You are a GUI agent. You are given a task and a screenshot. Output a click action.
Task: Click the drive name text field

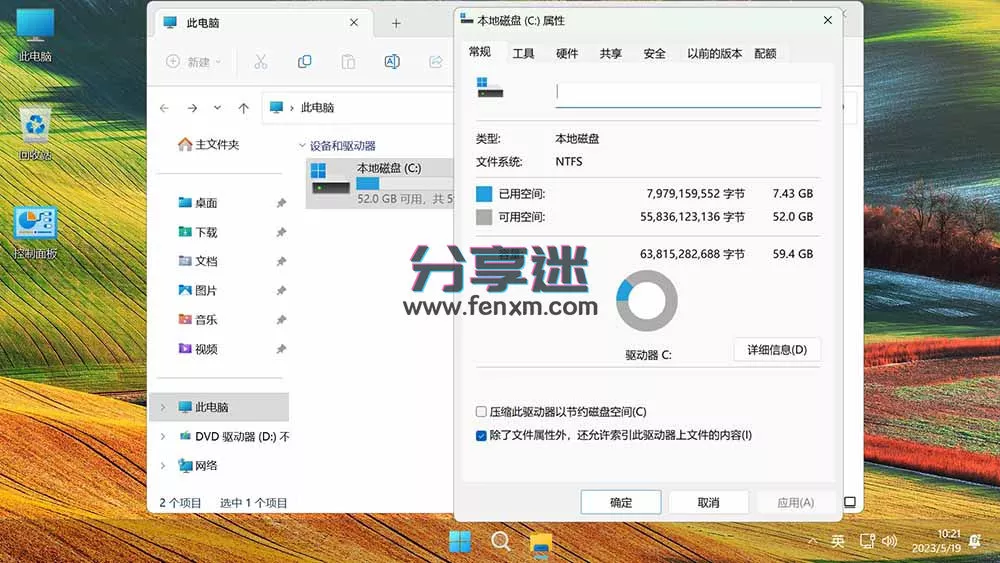(x=688, y=93)
